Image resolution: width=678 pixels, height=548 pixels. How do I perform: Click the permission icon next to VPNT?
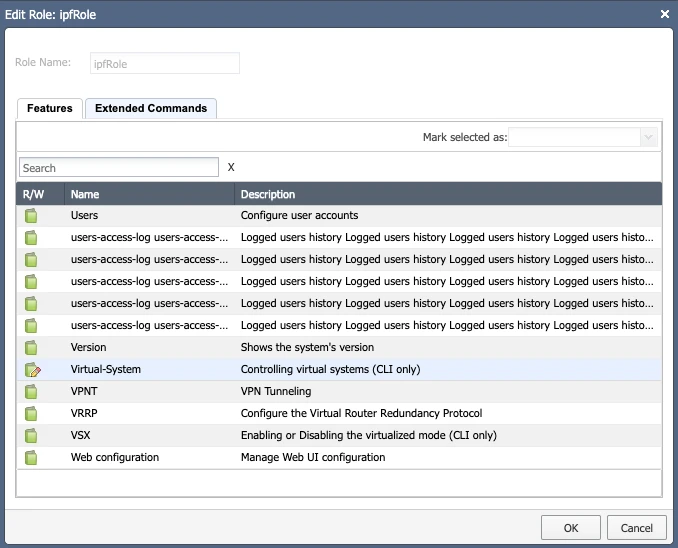click(32, 392)
